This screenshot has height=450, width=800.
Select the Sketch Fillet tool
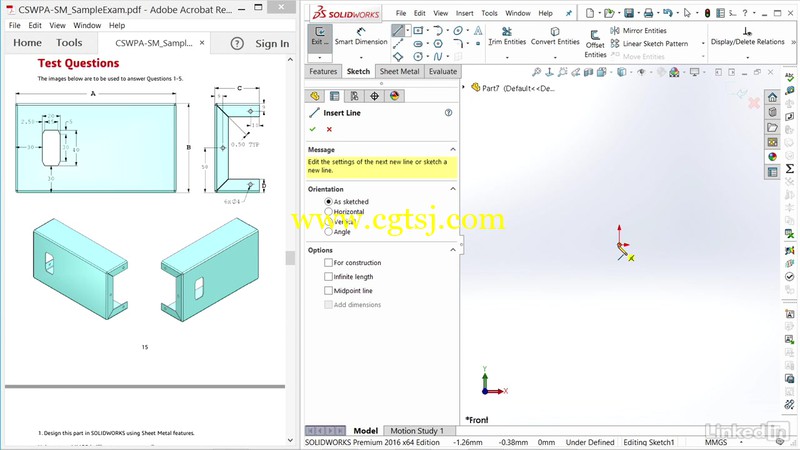[x=458, y=44]
